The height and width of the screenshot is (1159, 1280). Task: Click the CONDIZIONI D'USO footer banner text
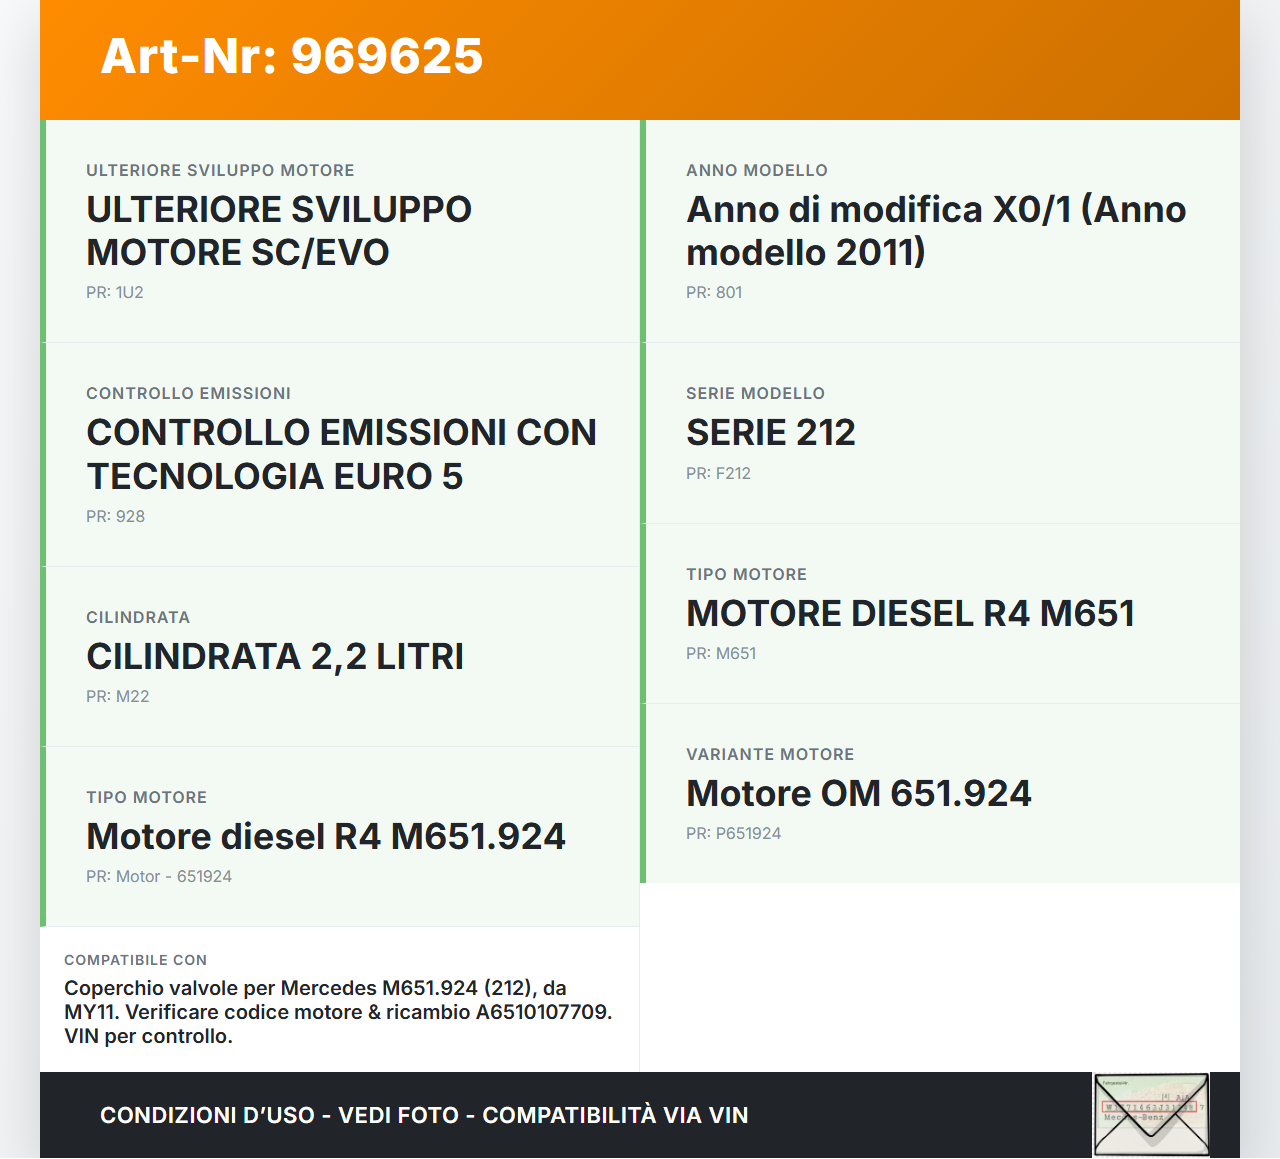[x=424, y=1116]
